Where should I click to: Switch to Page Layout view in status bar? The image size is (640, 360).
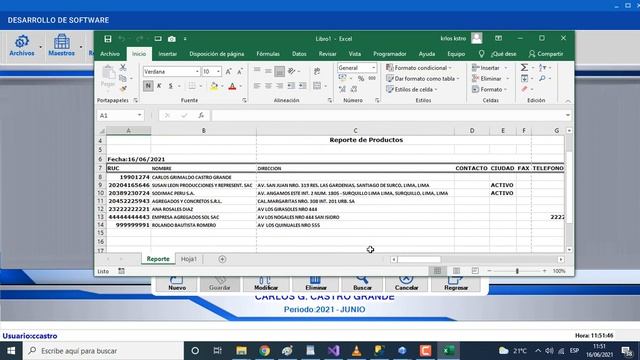click(x=456, y=271)
